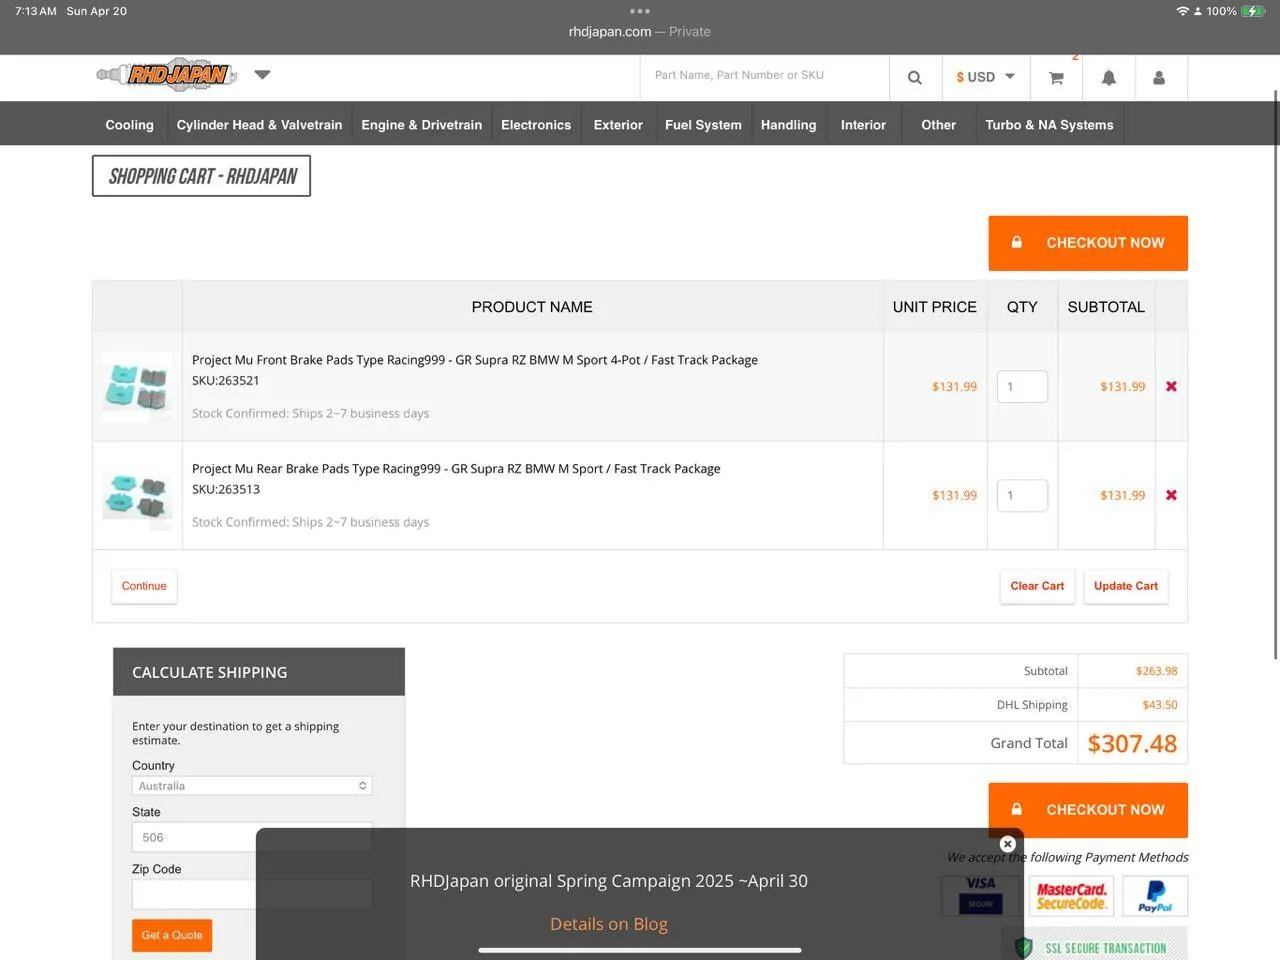
Task: Click the Subtotal $263.98 value
Action: point(1157,671)
